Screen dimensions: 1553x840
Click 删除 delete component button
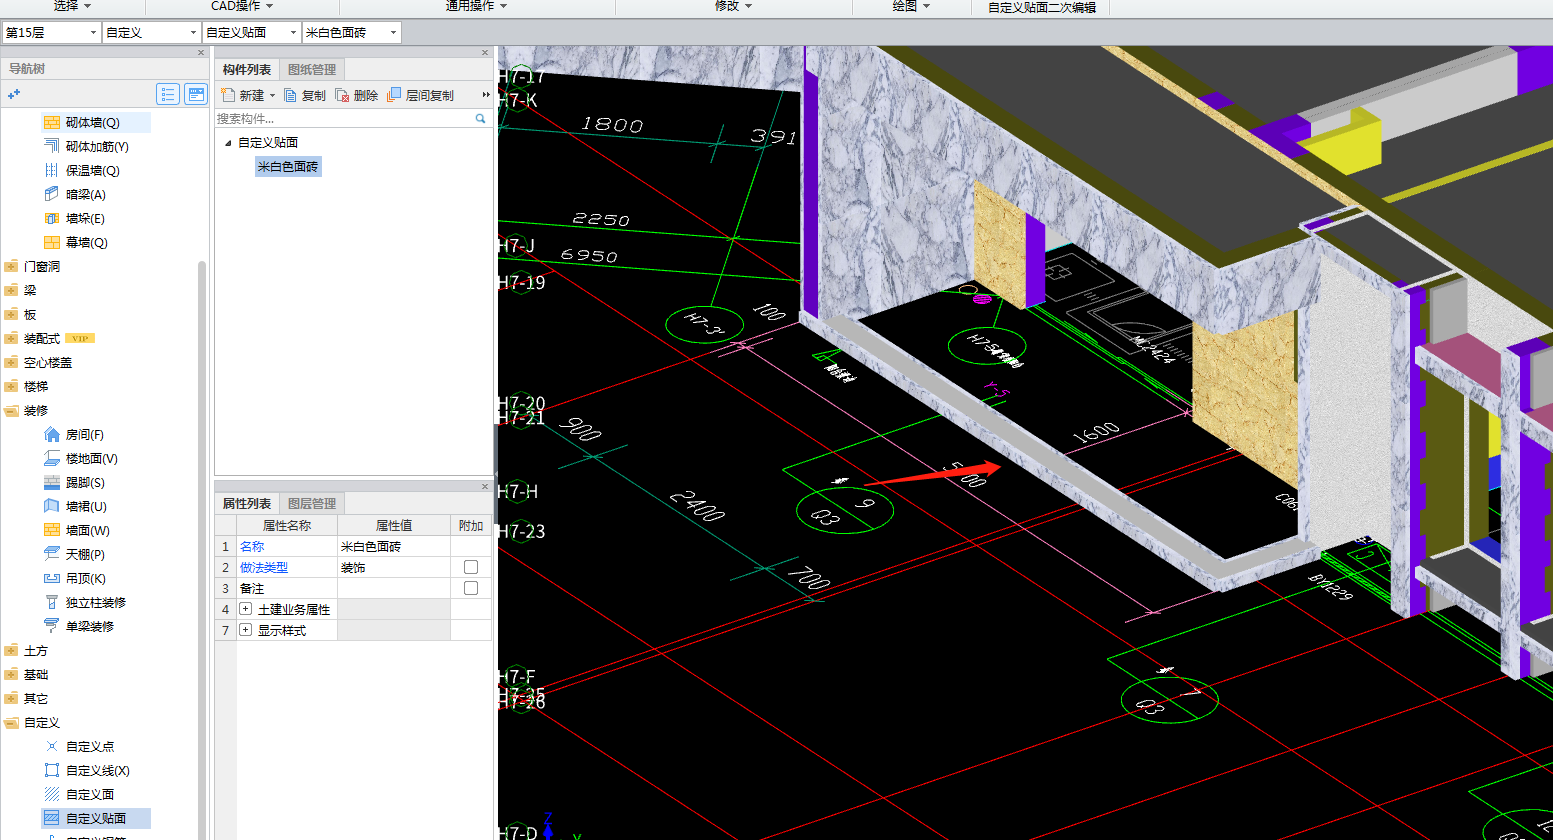coord(357,95)
